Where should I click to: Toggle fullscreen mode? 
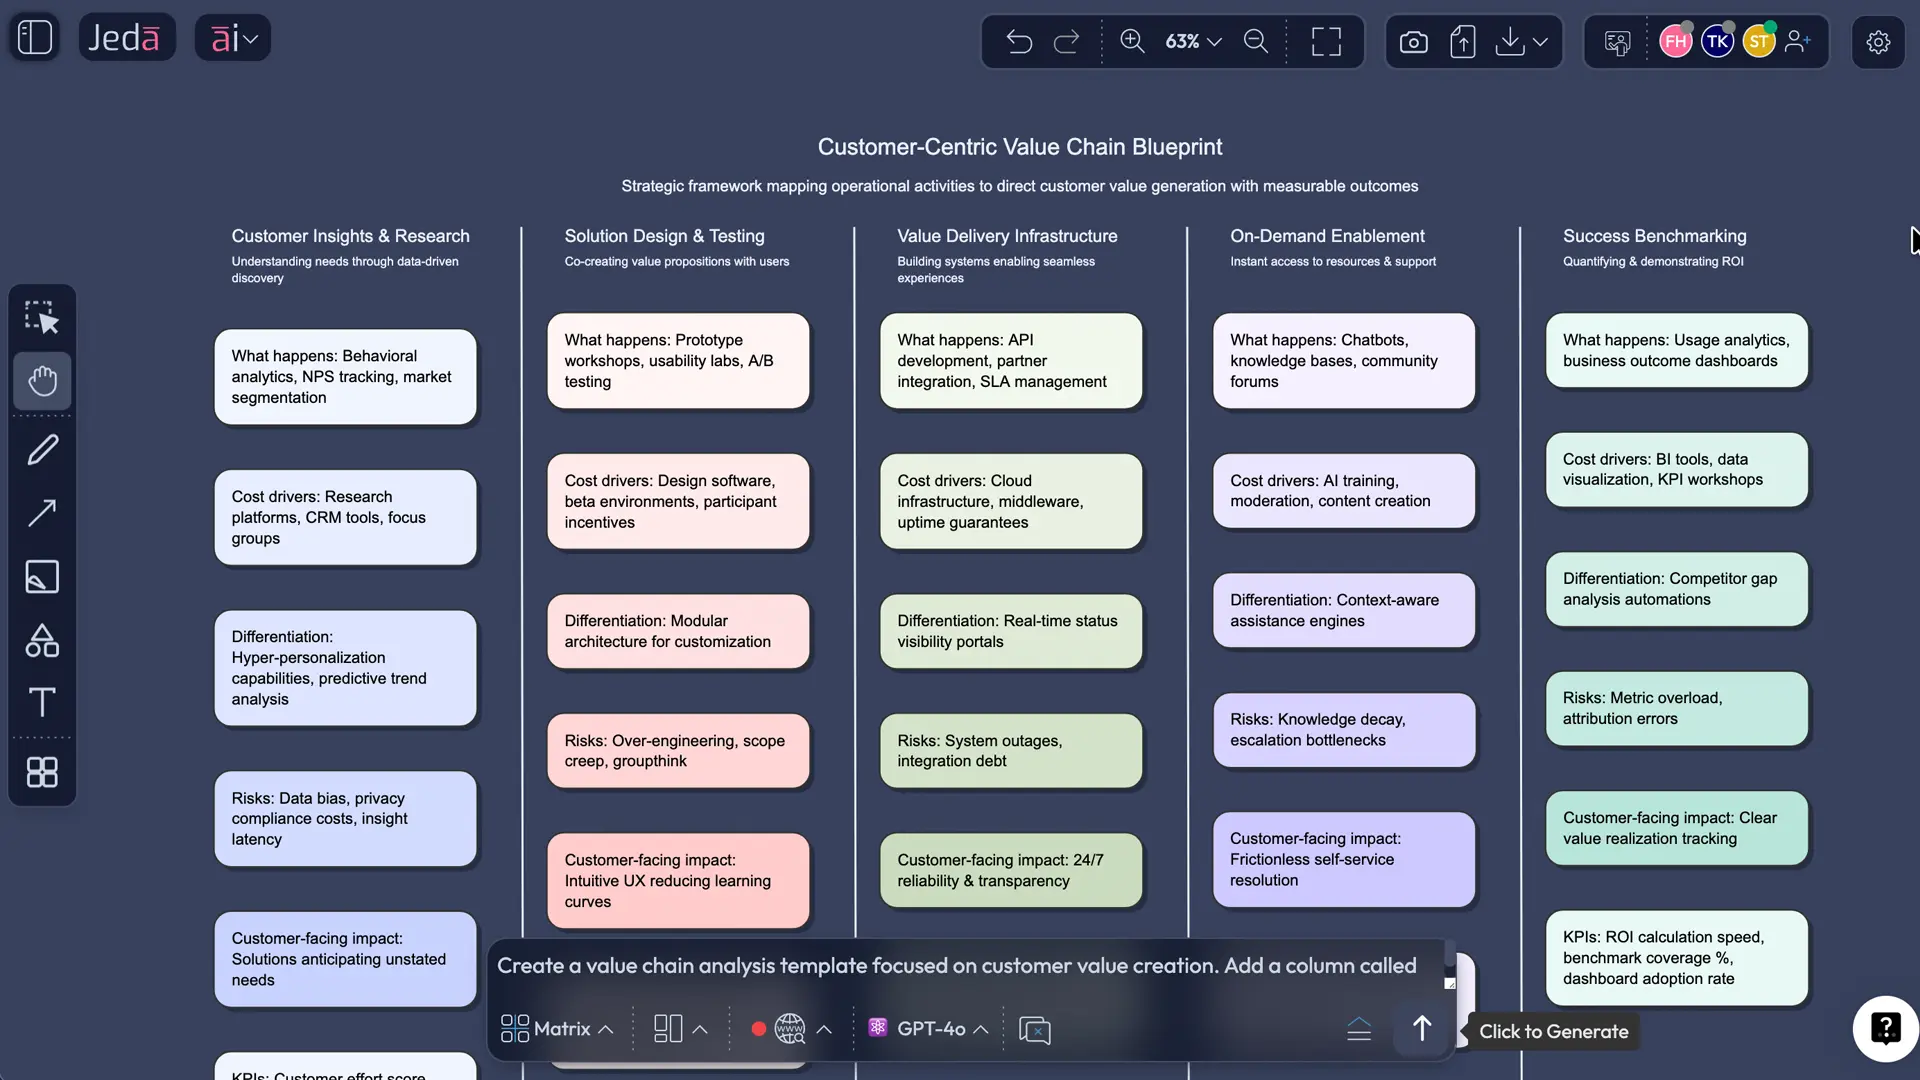click(x=1326, y=42)
